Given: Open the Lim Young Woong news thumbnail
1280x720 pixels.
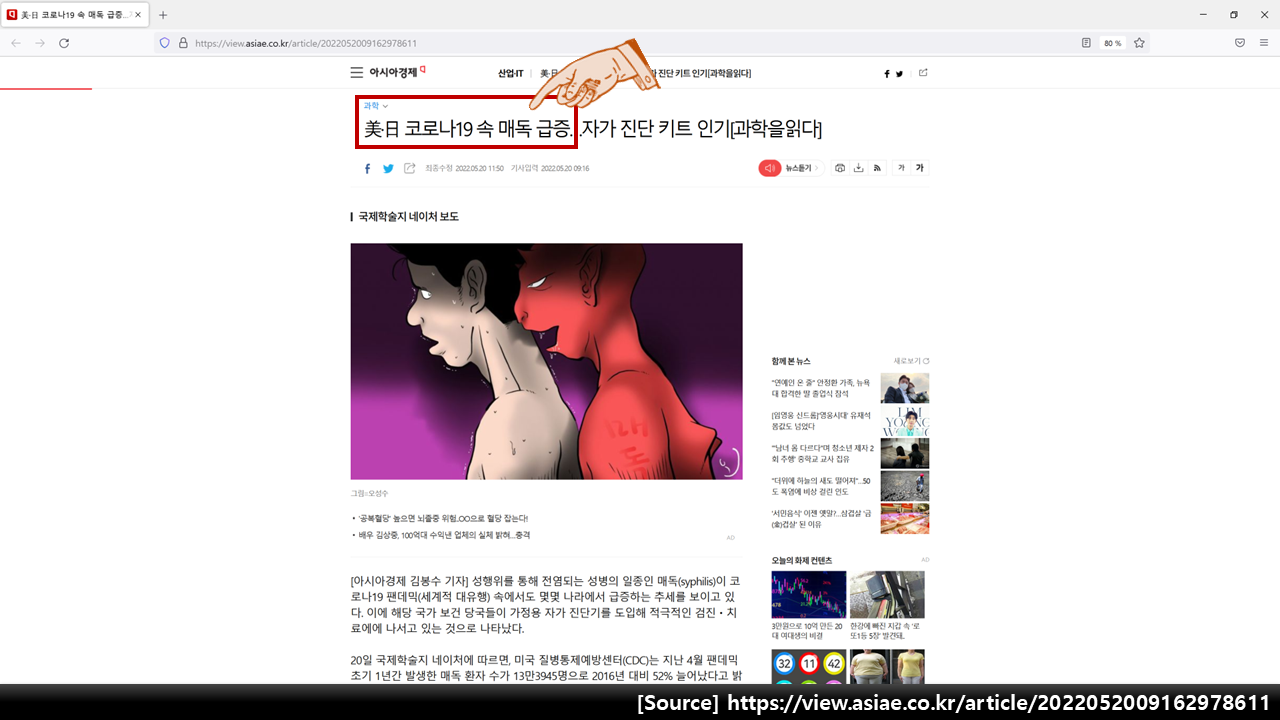Looking at the screenshot, I should (905, 421).
